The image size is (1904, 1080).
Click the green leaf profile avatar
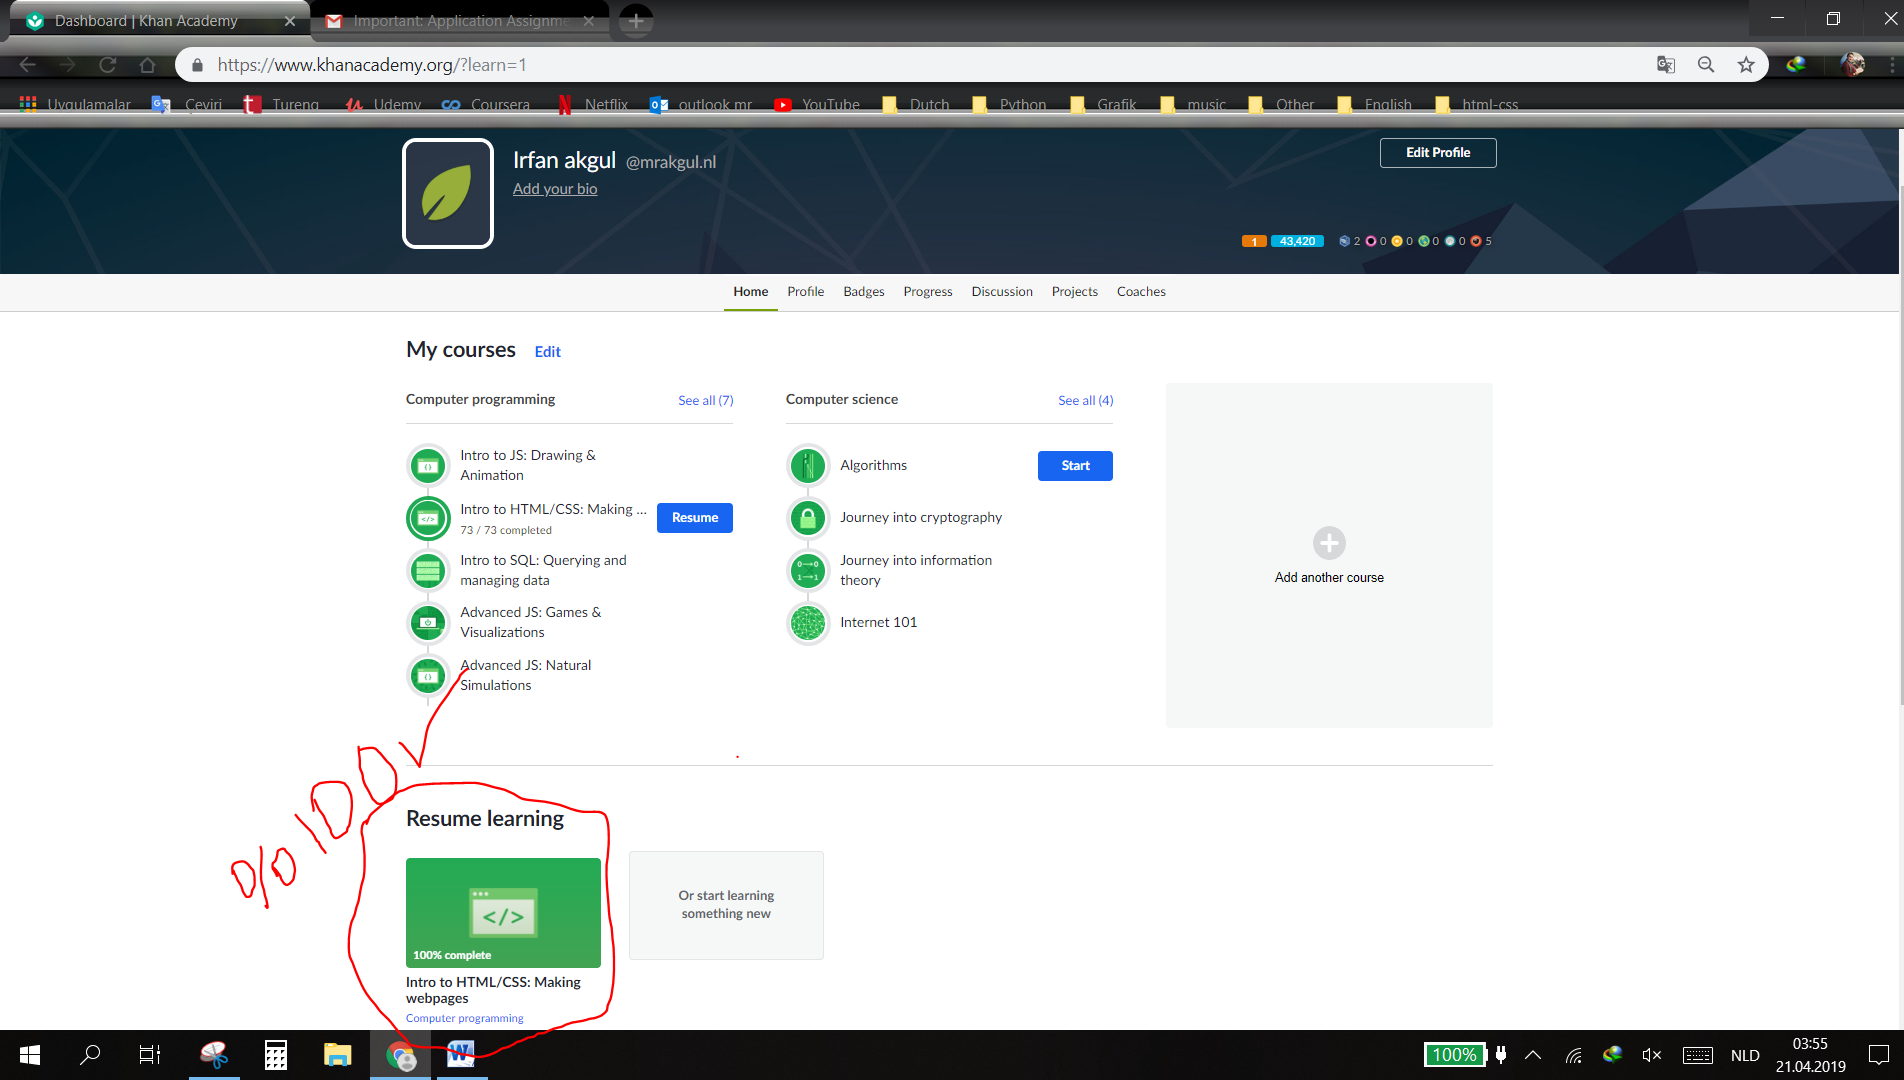coord(448,193)
